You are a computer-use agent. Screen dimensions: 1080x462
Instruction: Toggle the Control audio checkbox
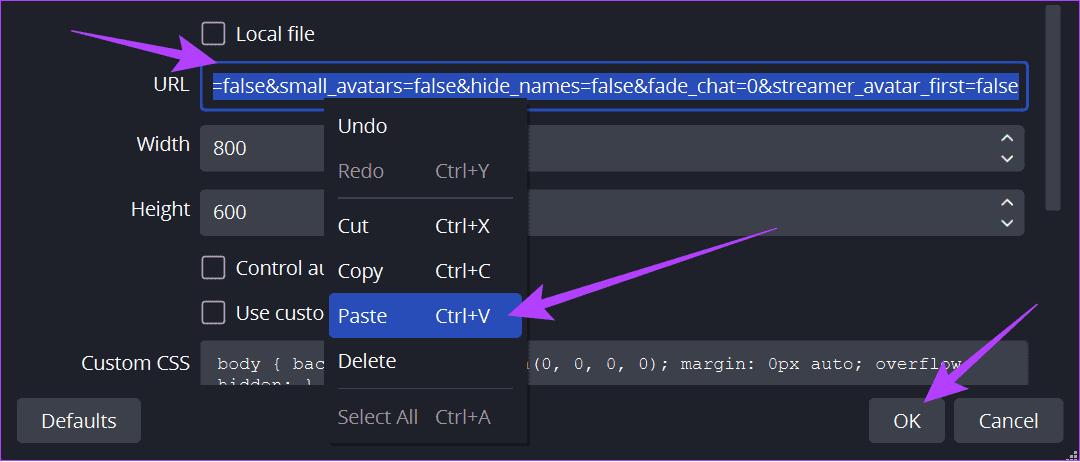[x=213, y=268]
